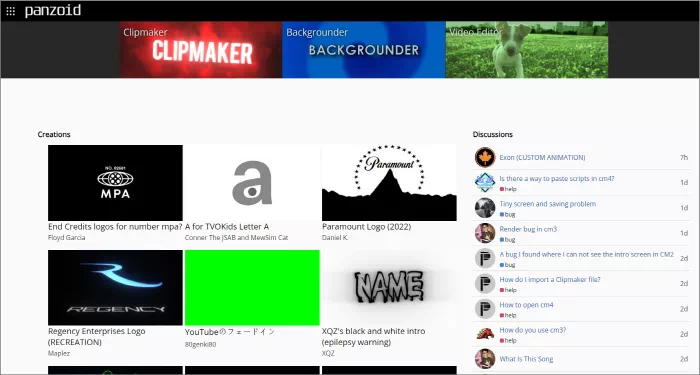Click the Discussions heading
Viewport: 700px width, 375px height.
click(493, 134)
